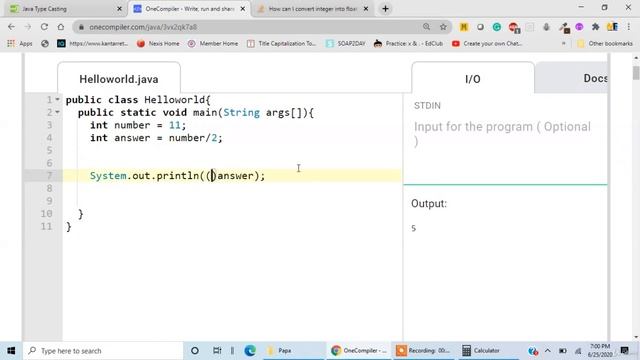The width and height of the screenshot is (640, 360).
Task: Bookmark this page with the star icon
Action: pyautogui.click(x=443, y=27)
